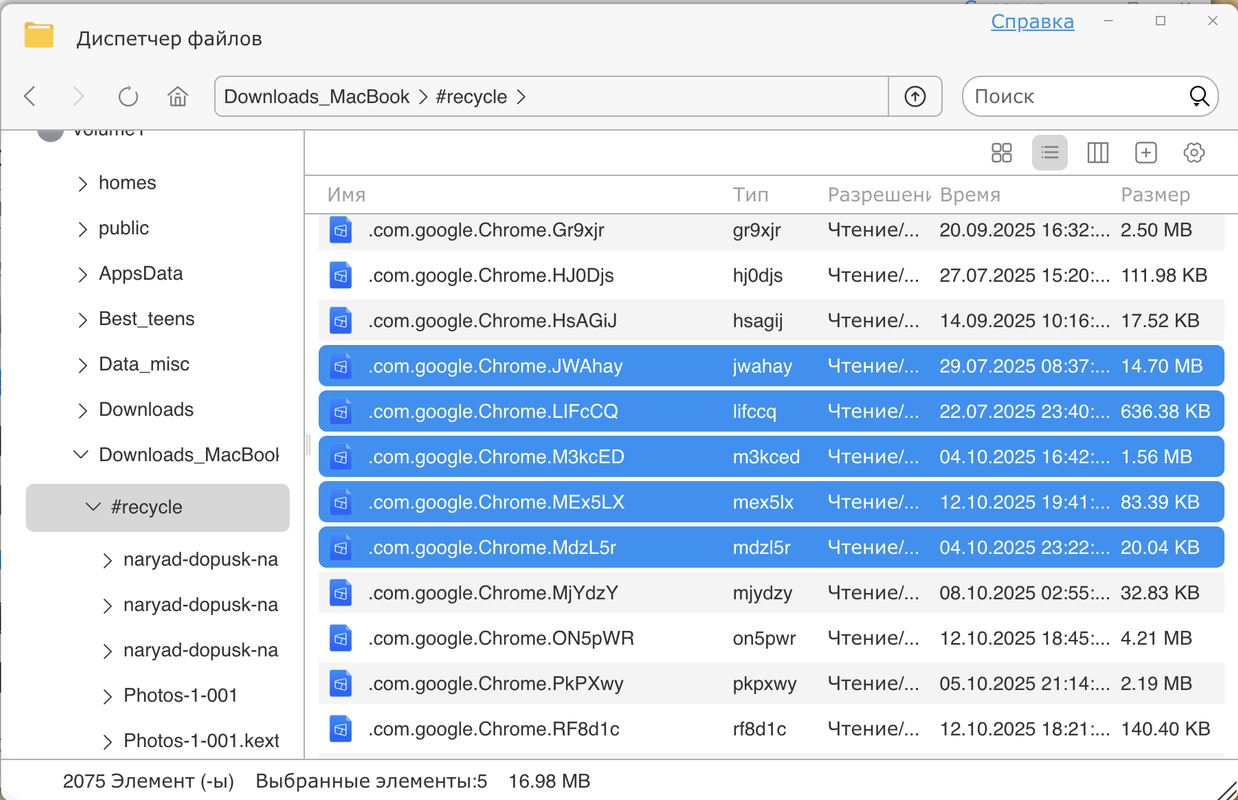Image resolution: width=1238 pixels, height=800 pixels.
Task: Expand the homes folder chevron
Action: pos(82,183)
